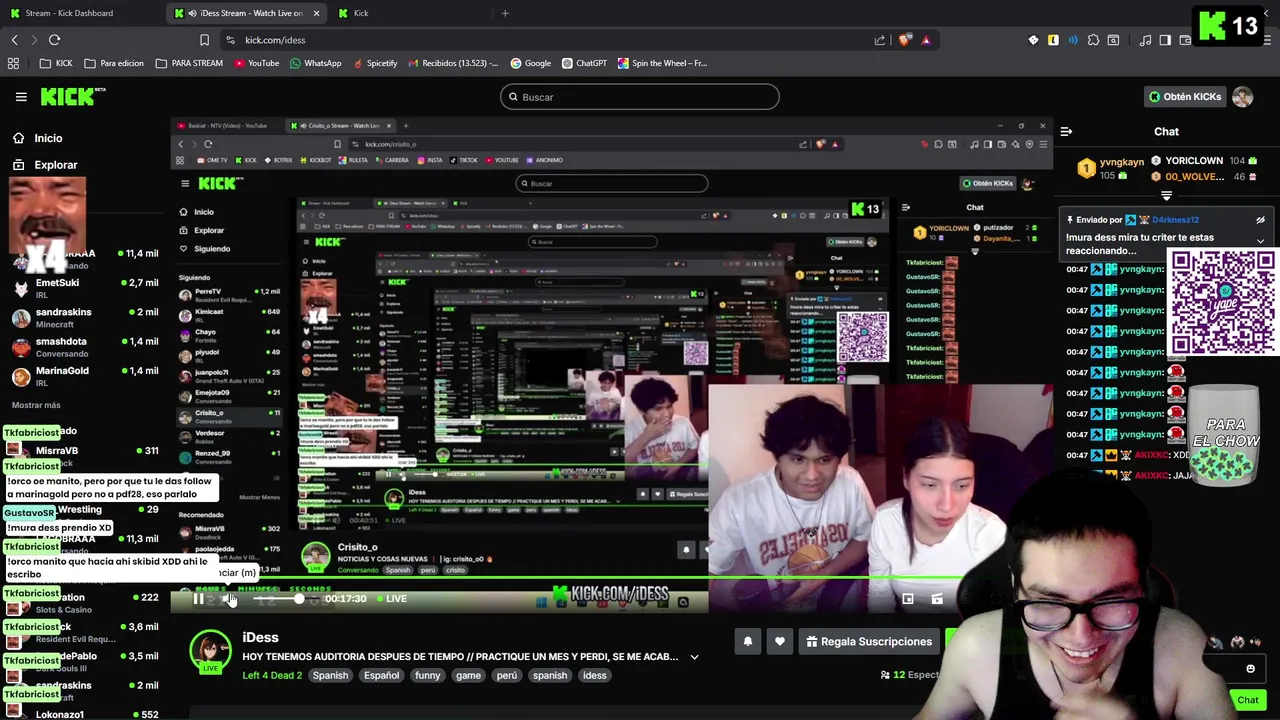Click the iDess channel name
1280x720 pixels.
pyautogui.click(x=260, y=637)
